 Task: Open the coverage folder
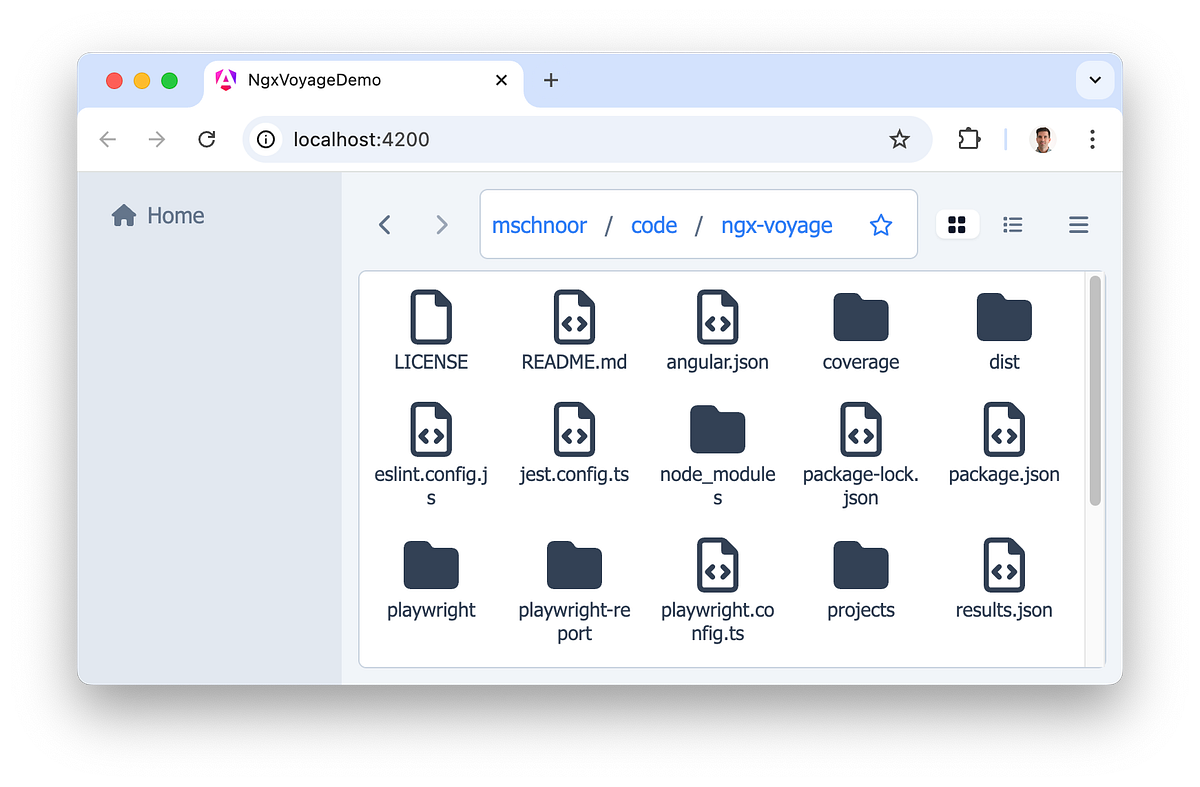[860, 316]
